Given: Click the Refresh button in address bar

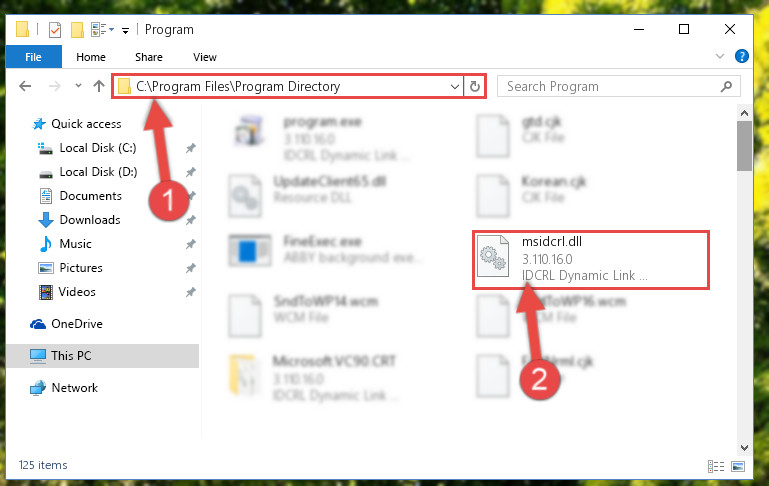Looking at the screenshot, I should click(475, 86).
